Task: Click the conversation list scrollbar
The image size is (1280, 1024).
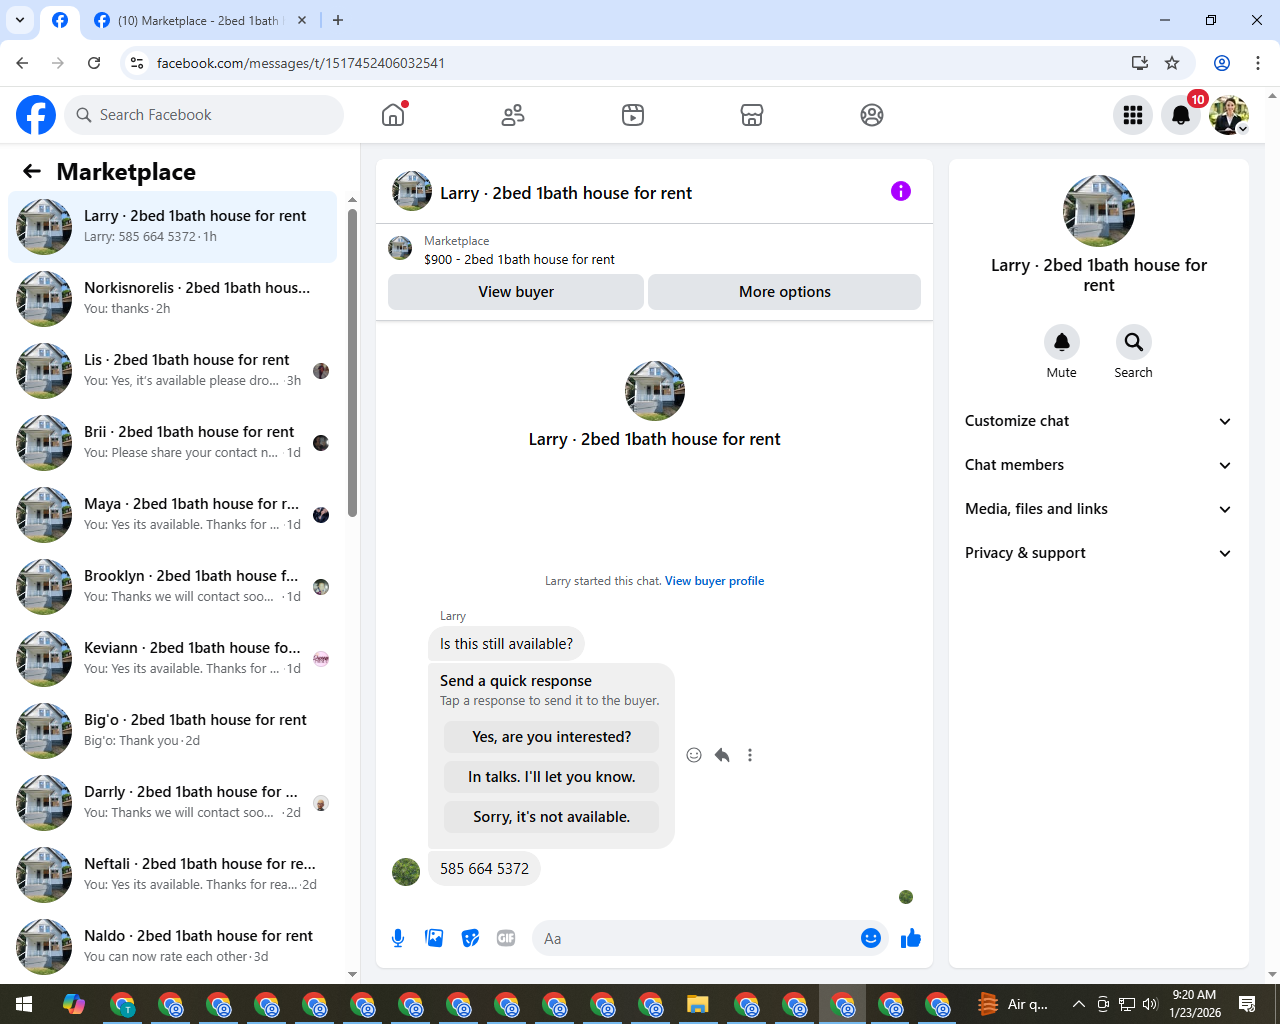Action: point(352,362)
